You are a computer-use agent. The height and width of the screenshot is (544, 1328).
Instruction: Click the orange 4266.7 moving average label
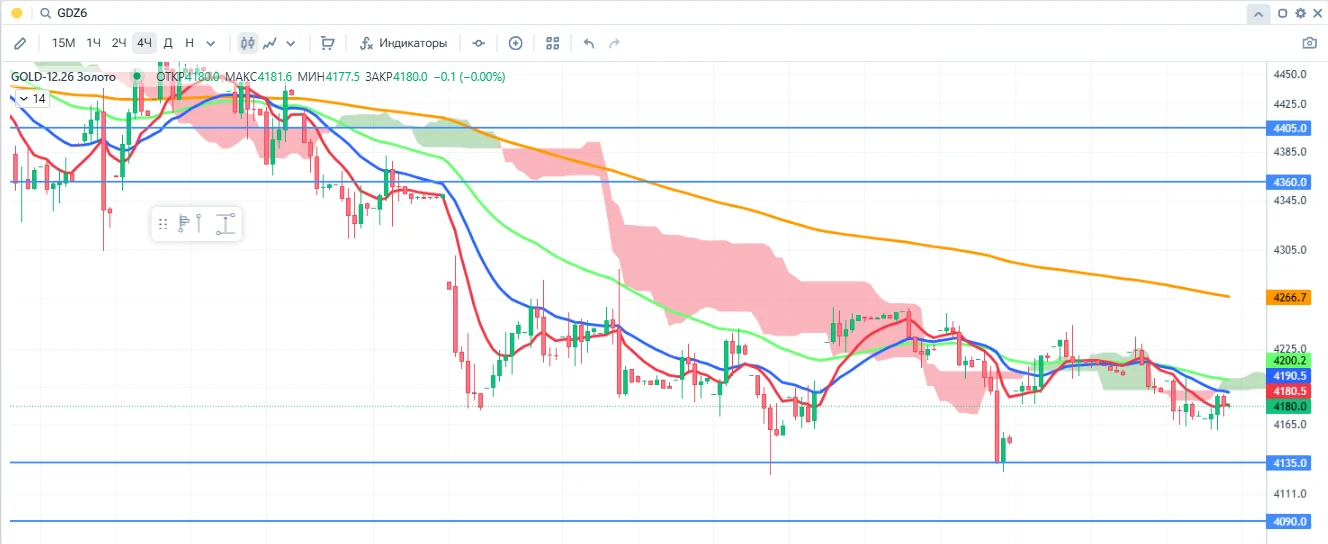click(x=1291, y=297)
